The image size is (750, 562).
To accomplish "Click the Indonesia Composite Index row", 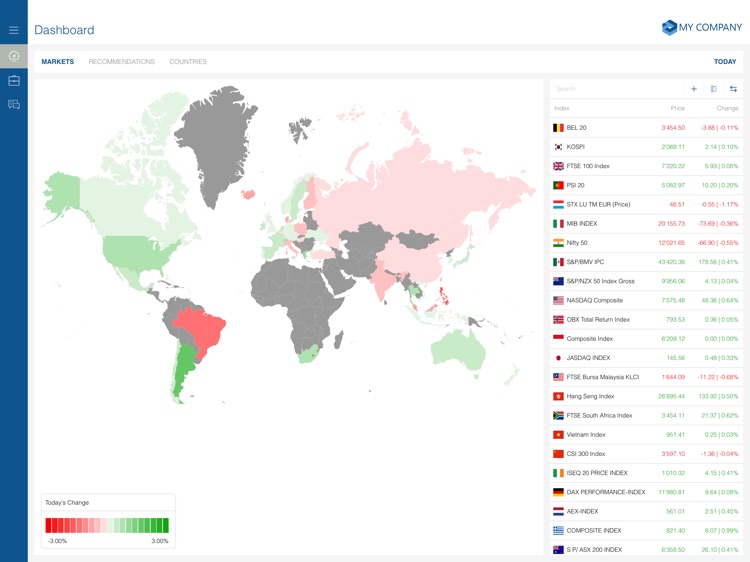I will coord(646,339).
